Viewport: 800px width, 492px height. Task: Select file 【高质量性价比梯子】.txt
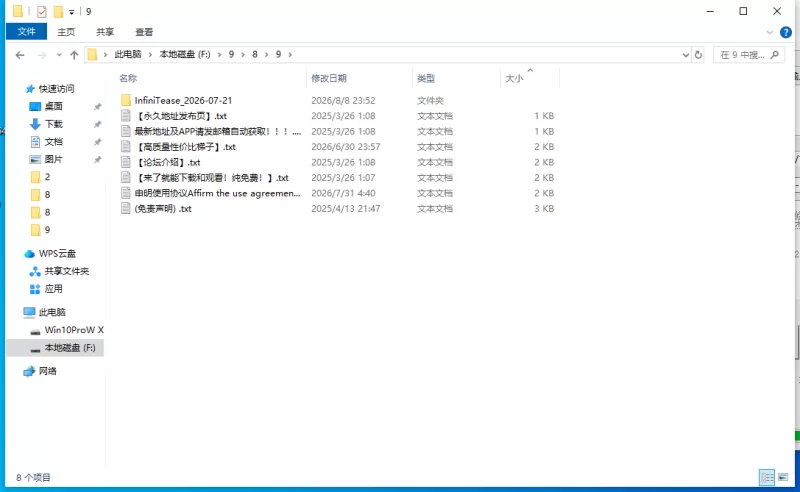(185, 146)
